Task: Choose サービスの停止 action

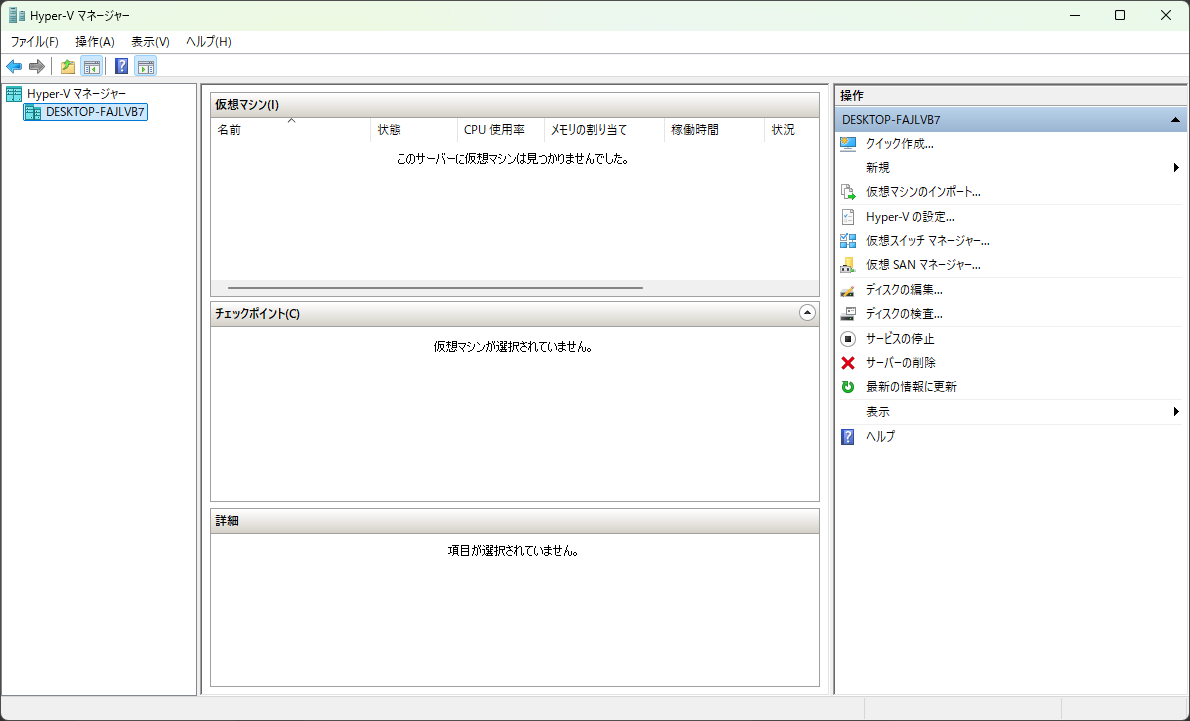Action: [x=900, y=339]
